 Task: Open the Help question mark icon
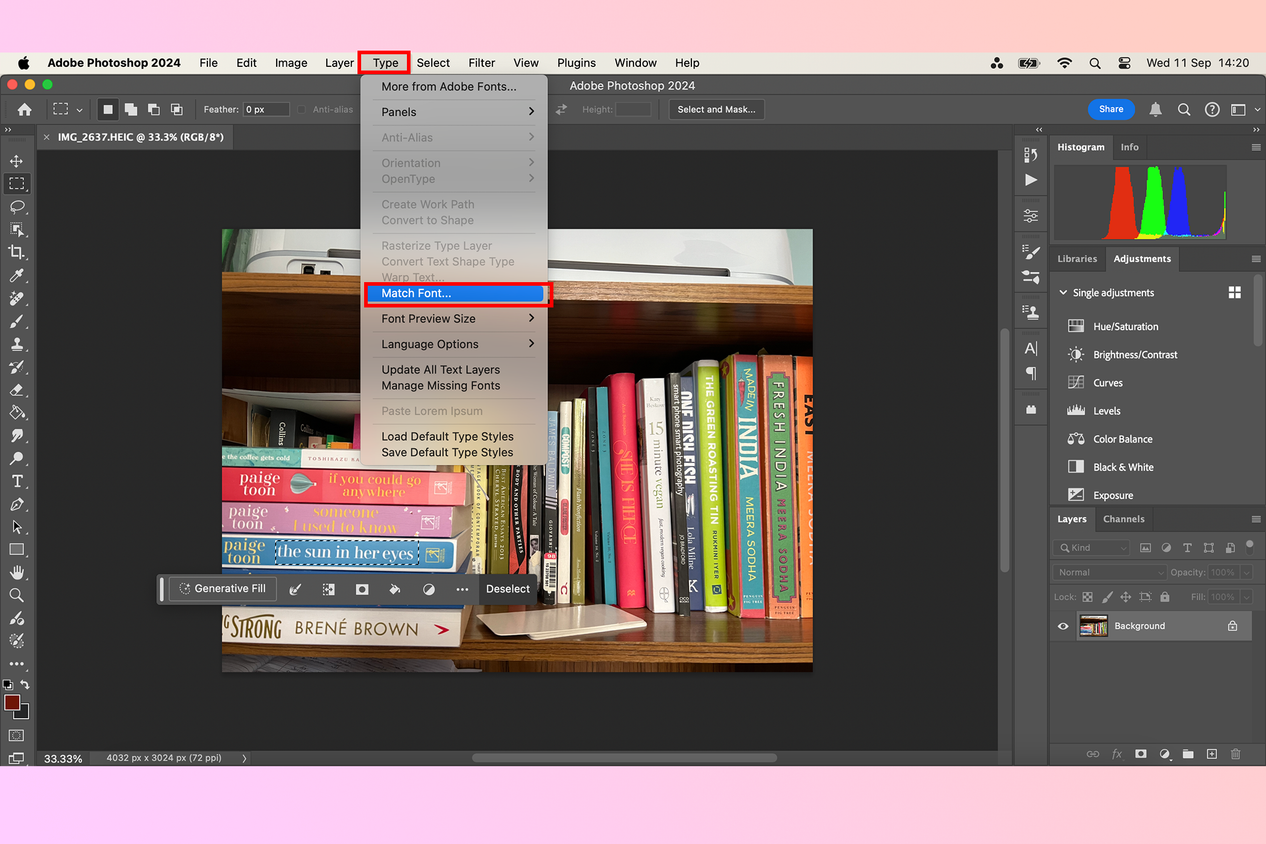tap(1212, 110)
